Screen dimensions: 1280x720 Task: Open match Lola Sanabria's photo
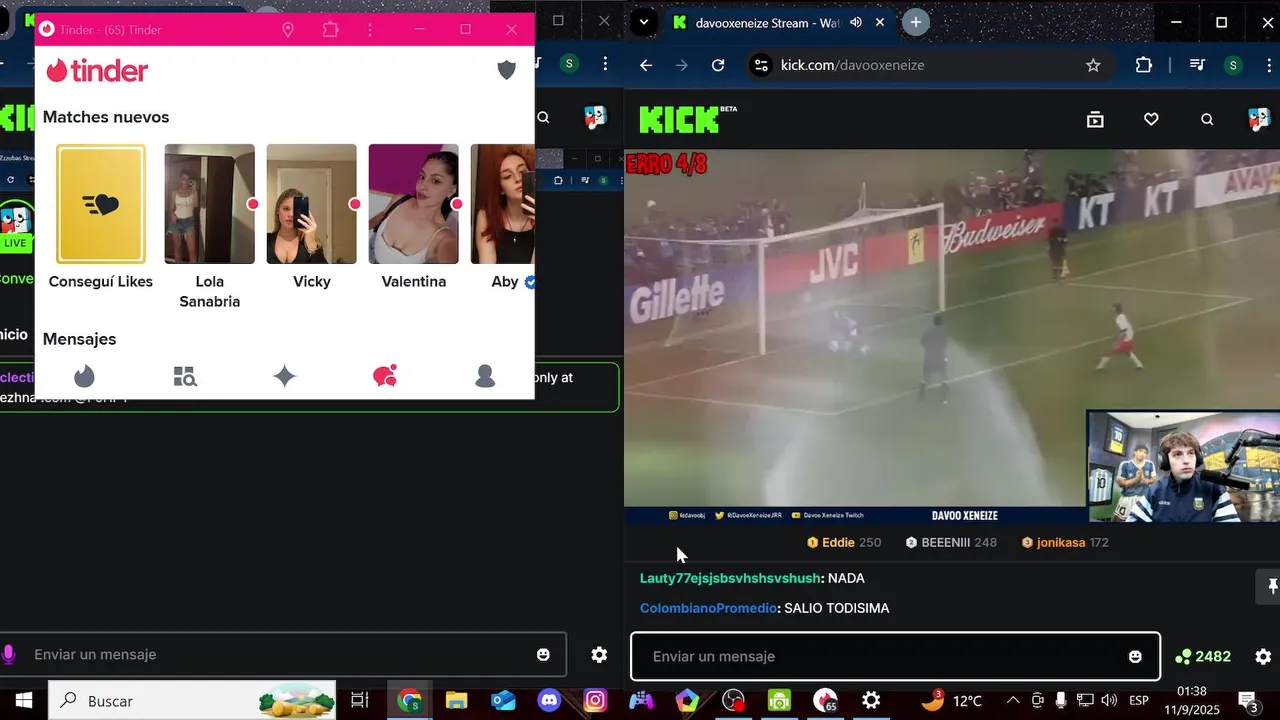coord(209,204)
